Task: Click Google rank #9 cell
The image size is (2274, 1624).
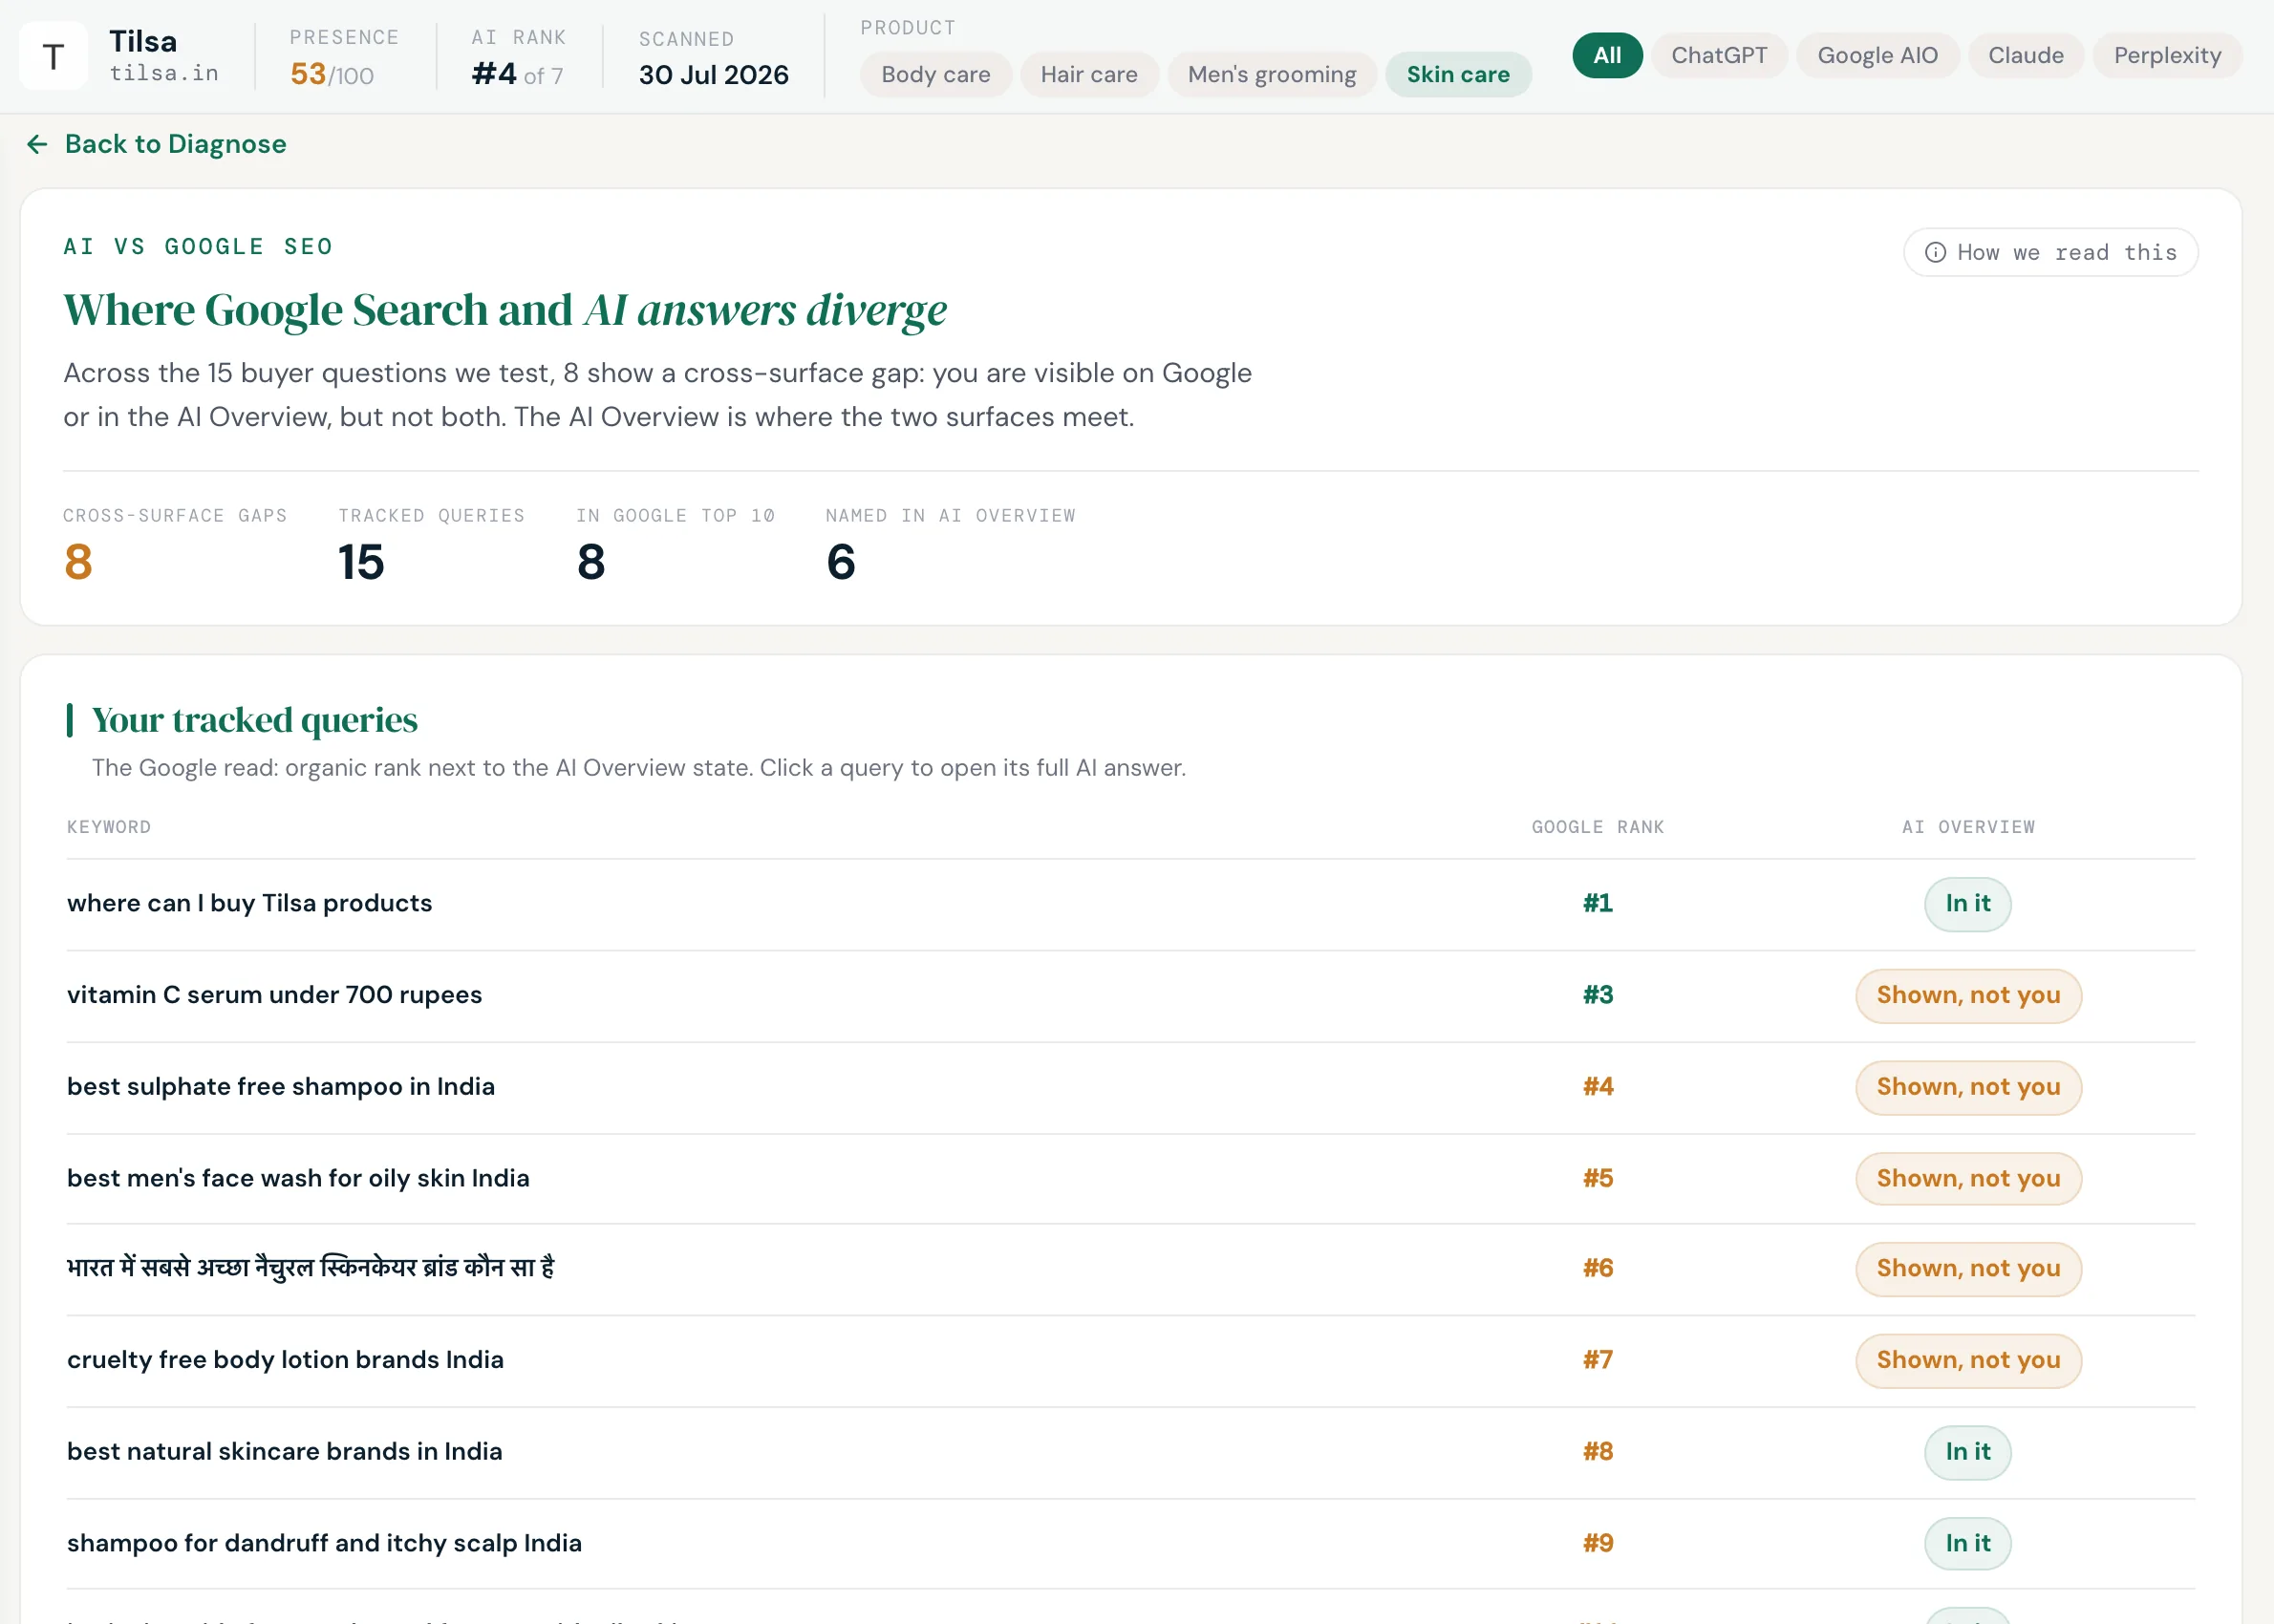Action: (x=1597, y=1544)
